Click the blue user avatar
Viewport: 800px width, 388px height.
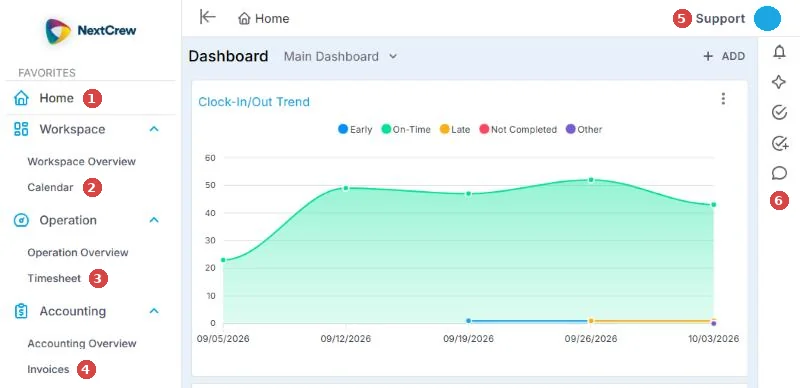[767, 19]
